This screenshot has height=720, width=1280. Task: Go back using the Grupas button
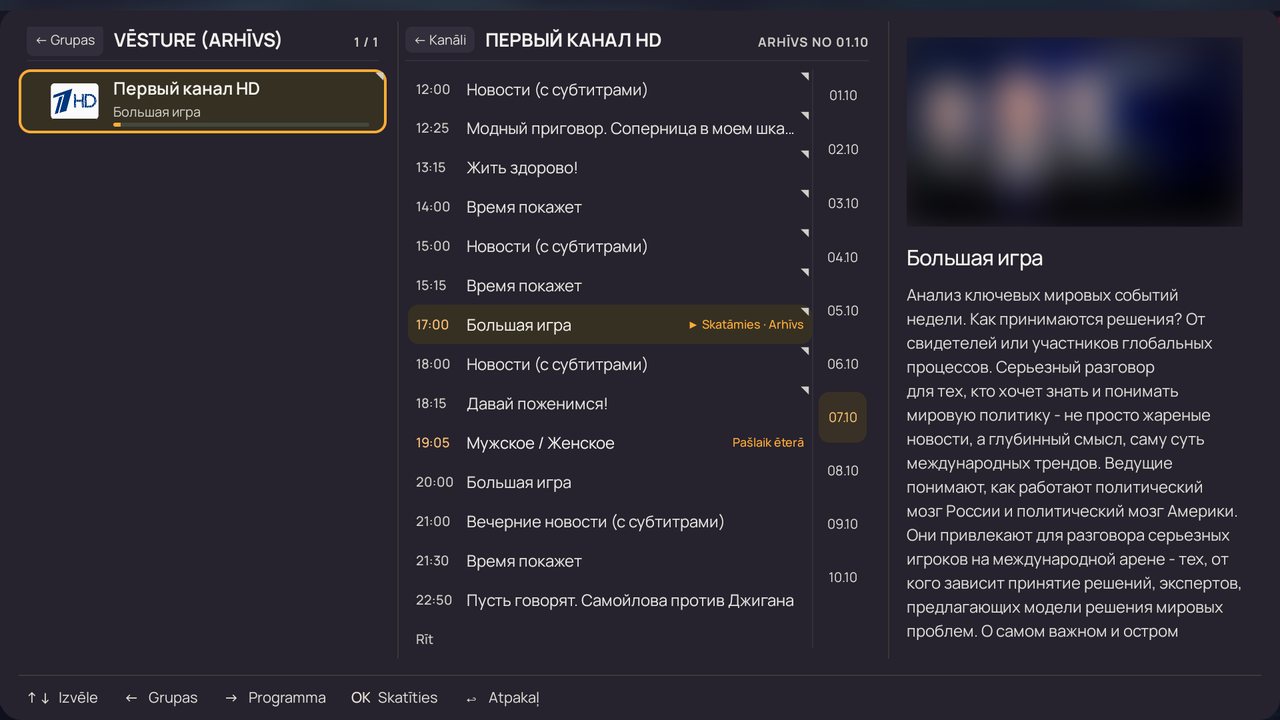(65, 40)
